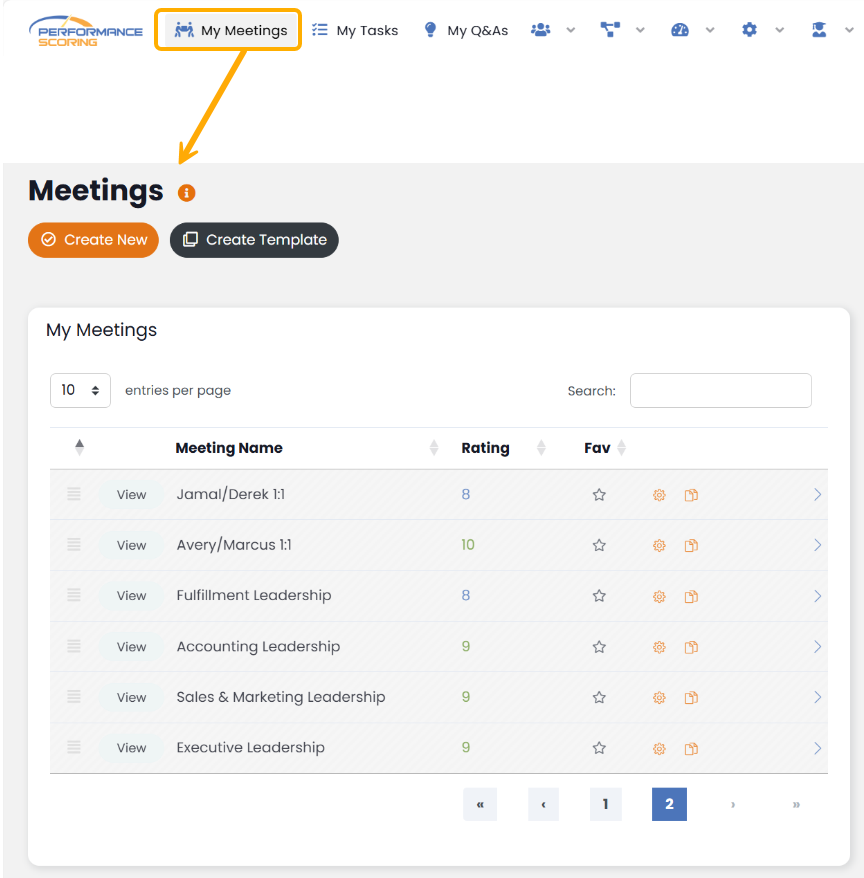Favorite the Jamal/Derek 1:1 meeting star

[599, 495]
